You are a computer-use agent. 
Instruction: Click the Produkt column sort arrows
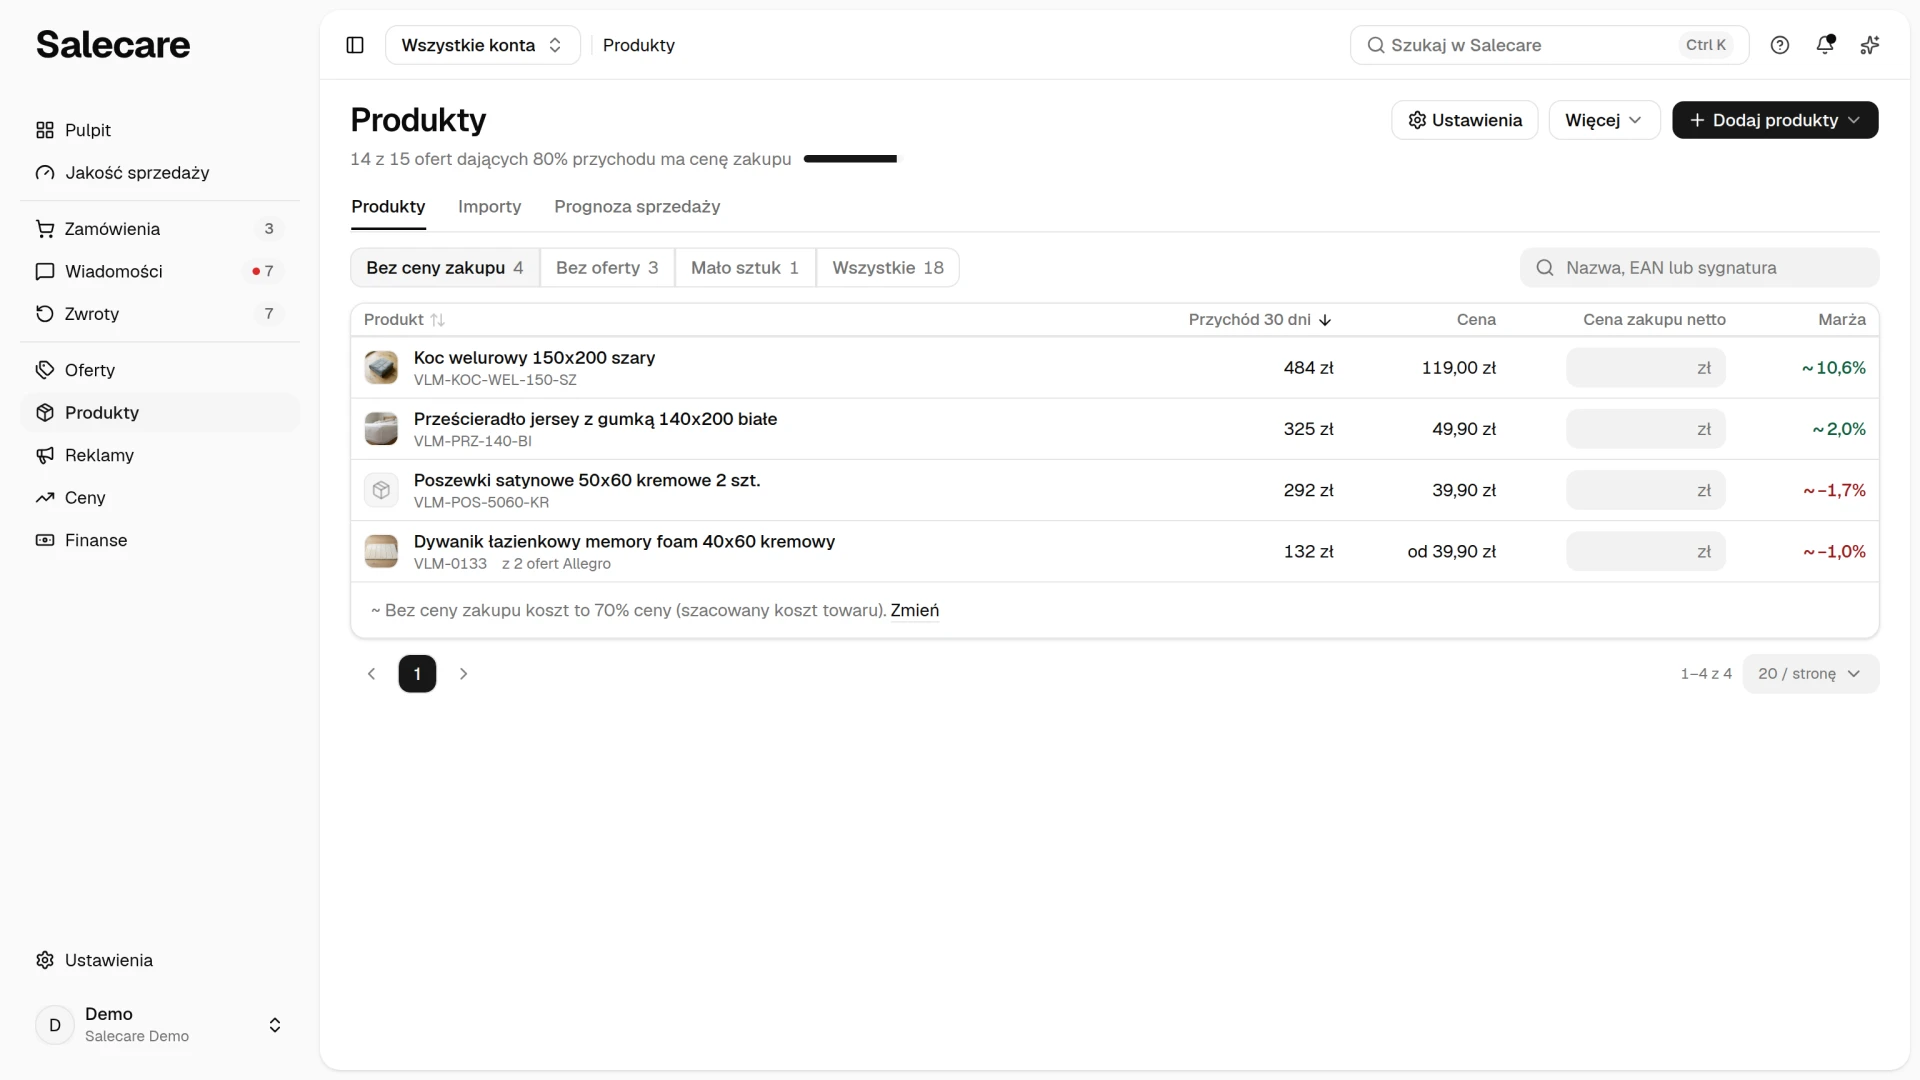point(437,320)
